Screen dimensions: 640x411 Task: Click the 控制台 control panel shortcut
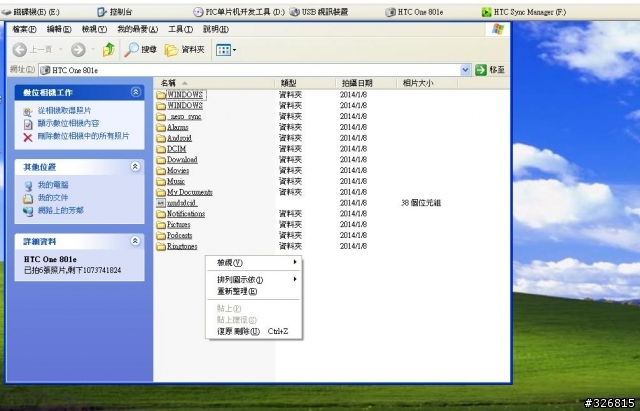115,12
